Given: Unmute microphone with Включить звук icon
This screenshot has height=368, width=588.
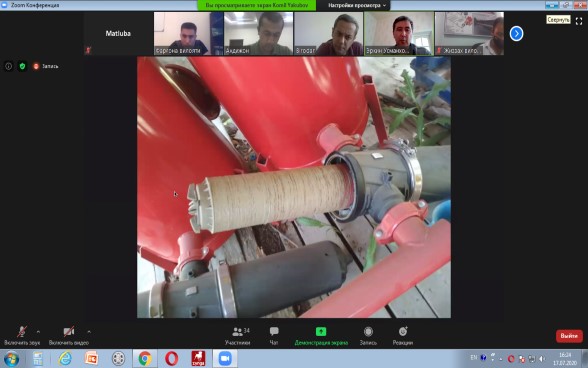Looking at the screenshot, I should tap(22, 336).
